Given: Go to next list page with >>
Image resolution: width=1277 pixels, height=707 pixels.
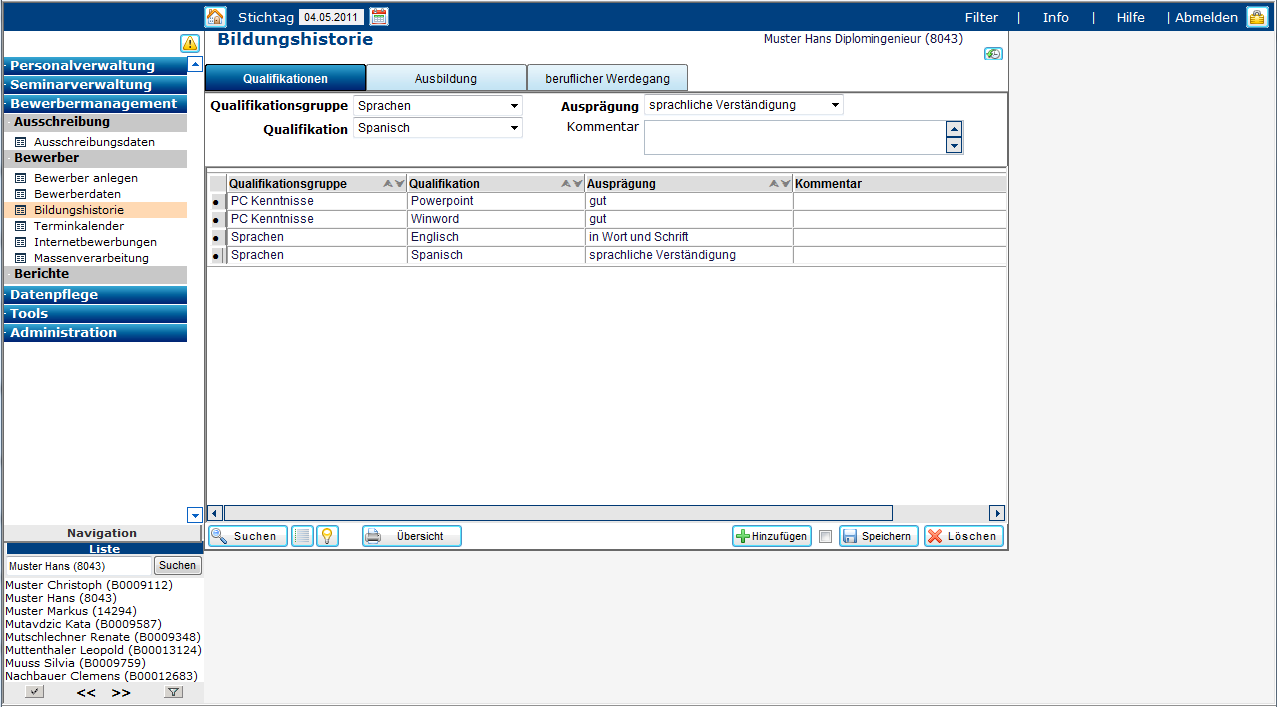Looking at the screenshot, I should point(121,692).
